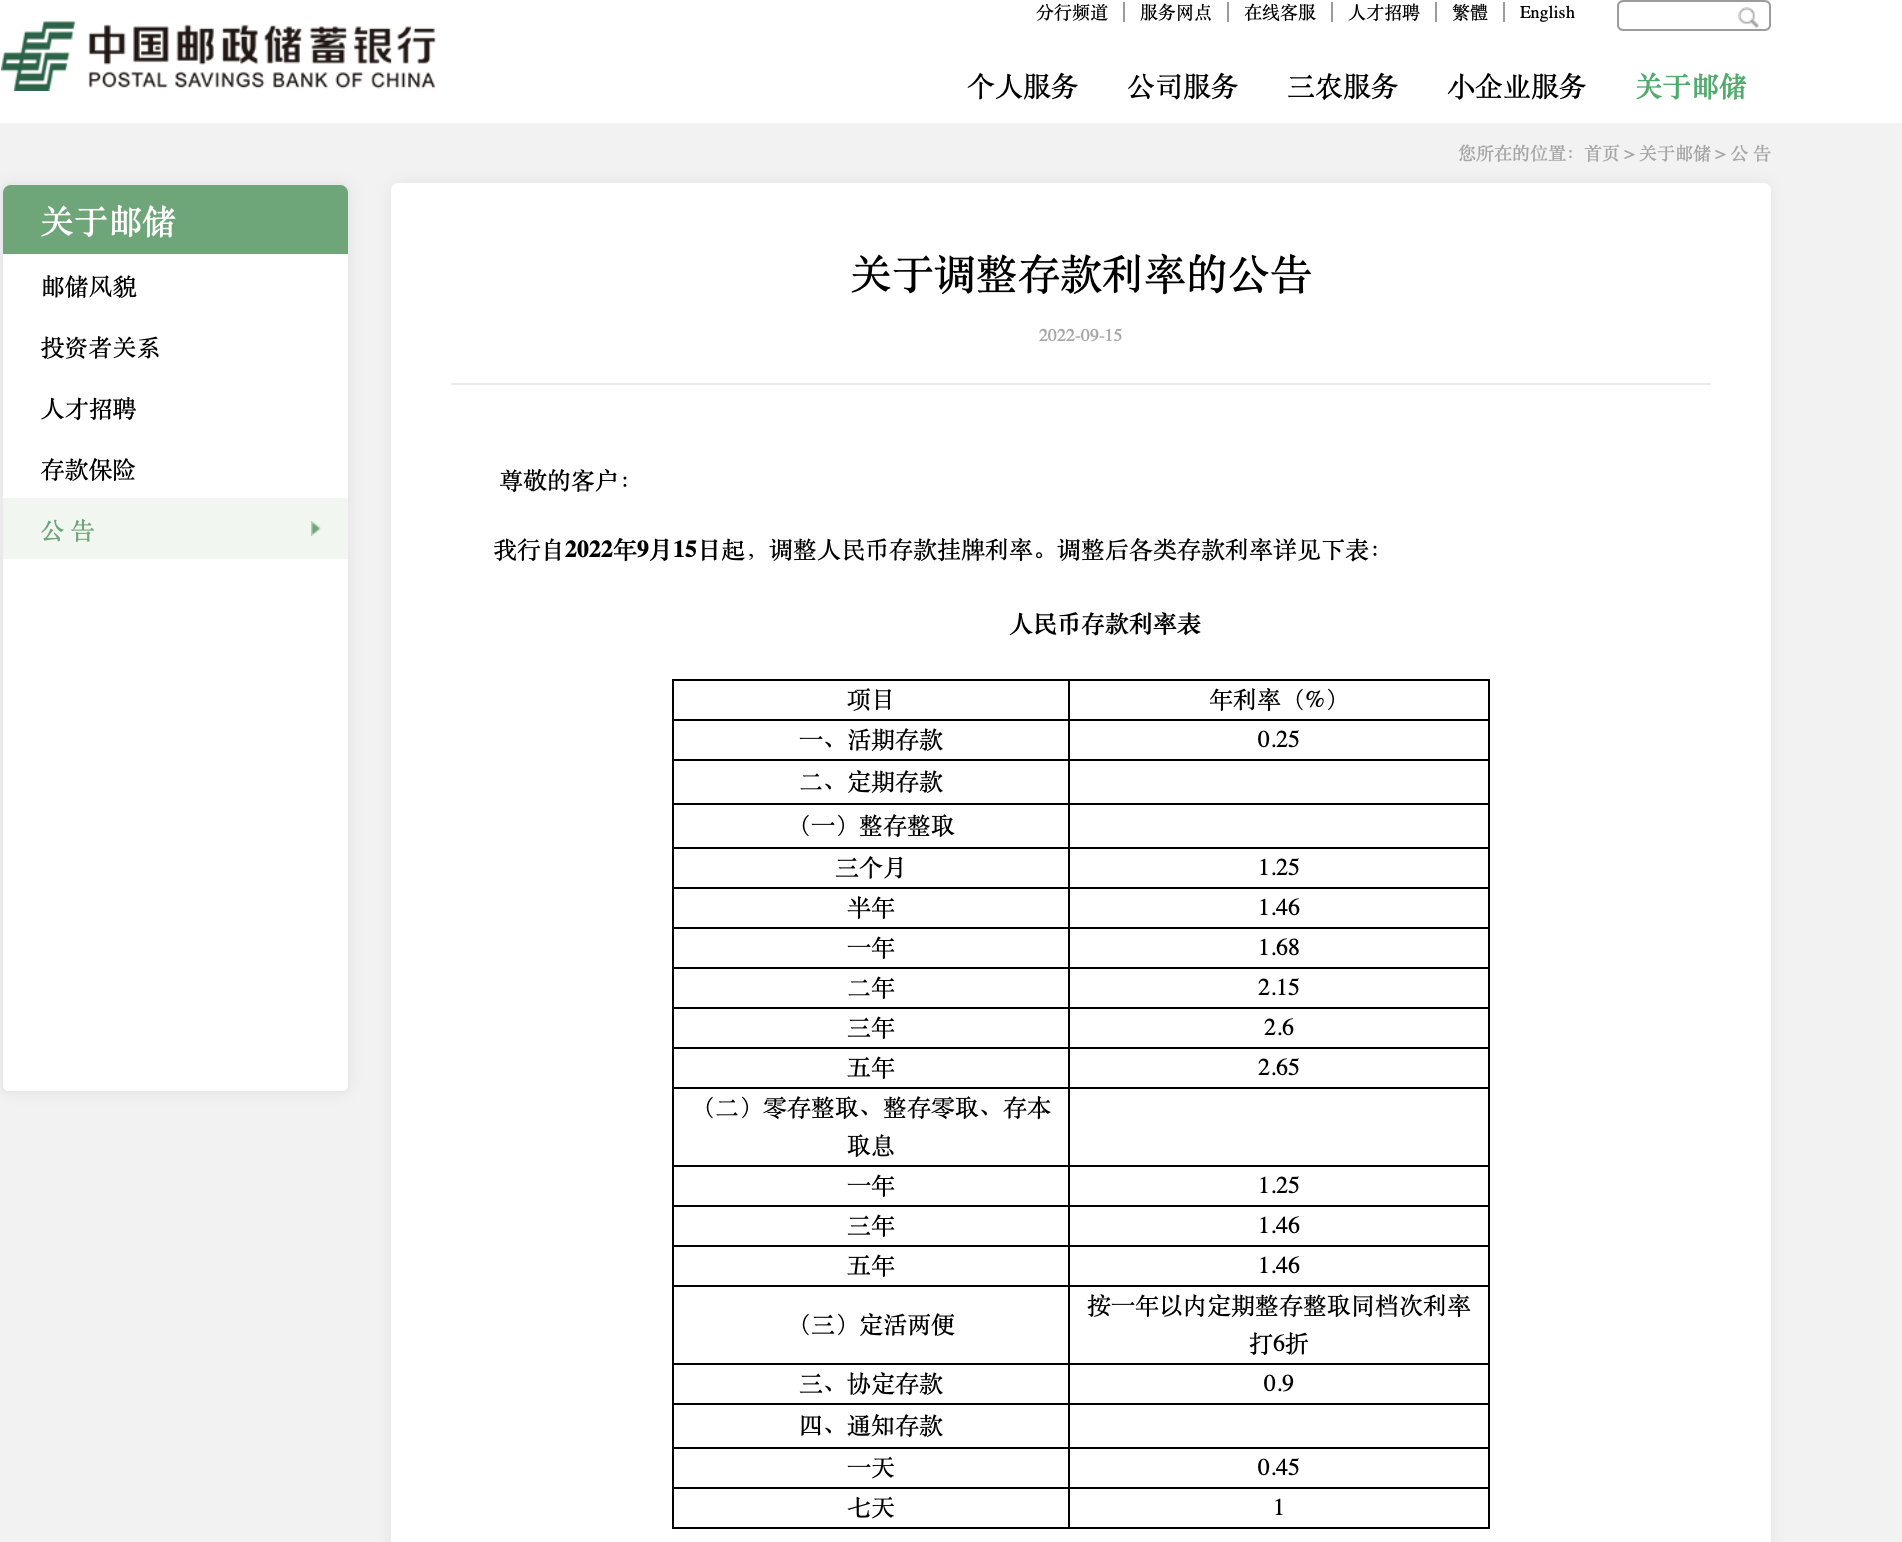Open the 个人服务 menu
1902x1542 pixels.
click(1021, 87)
